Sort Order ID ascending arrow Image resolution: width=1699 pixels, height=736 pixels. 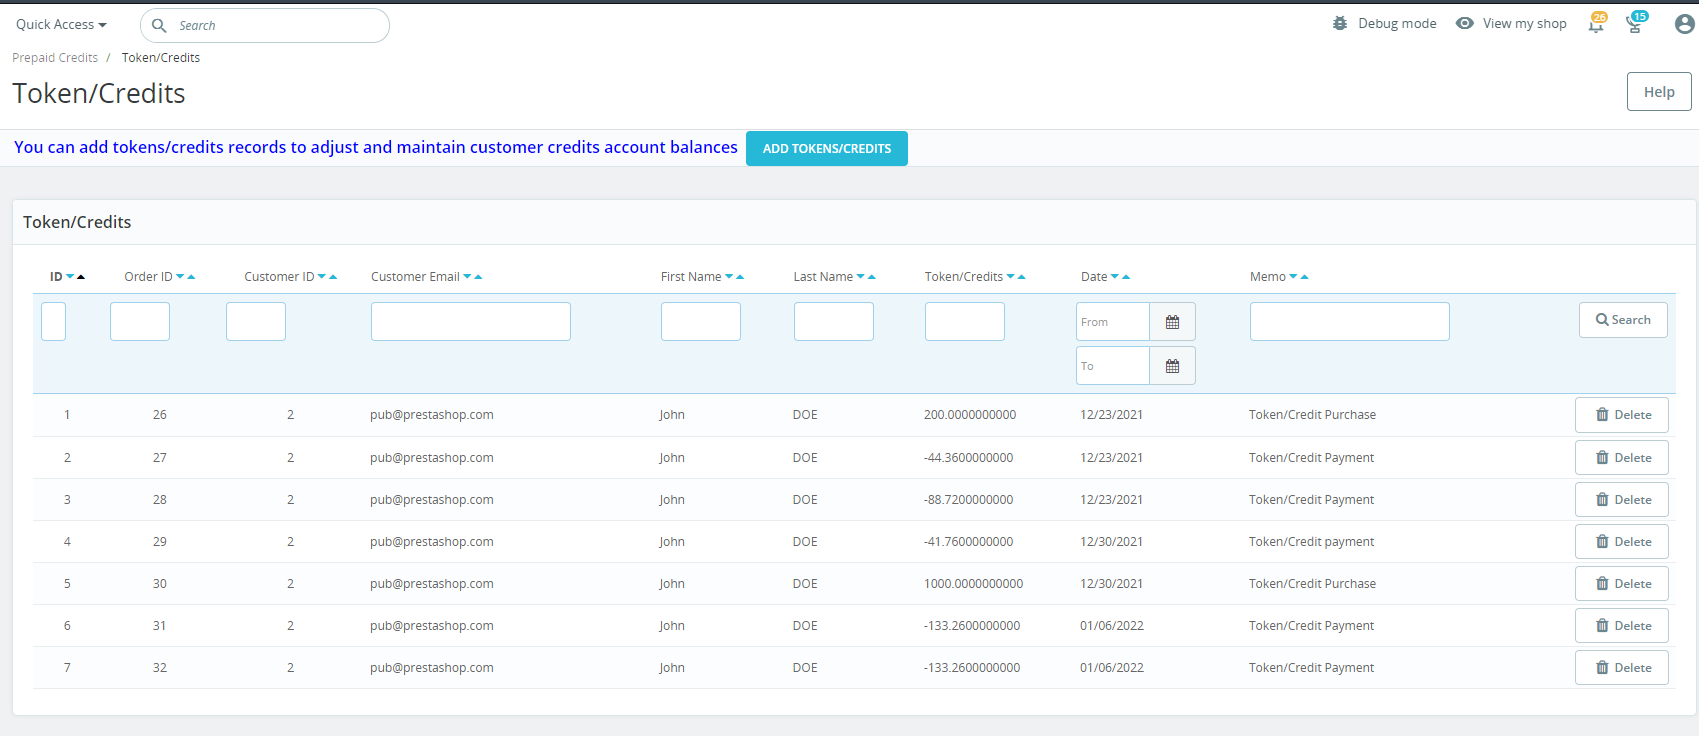[x=191, y=277]
